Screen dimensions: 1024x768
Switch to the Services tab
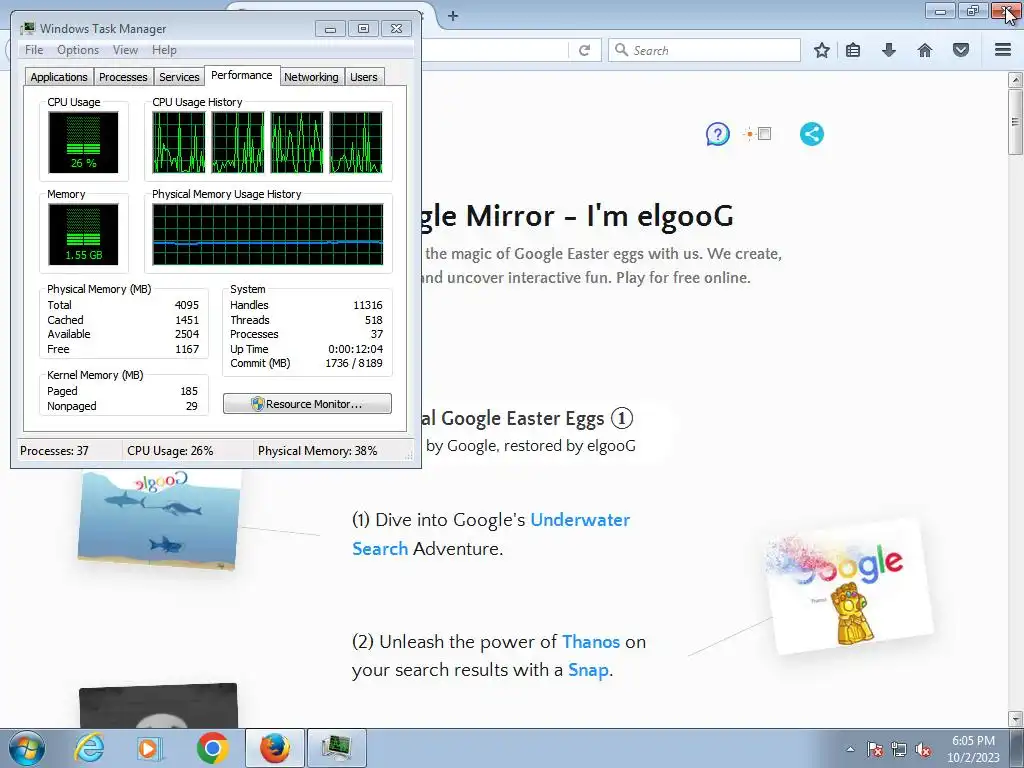coord(179,77)
